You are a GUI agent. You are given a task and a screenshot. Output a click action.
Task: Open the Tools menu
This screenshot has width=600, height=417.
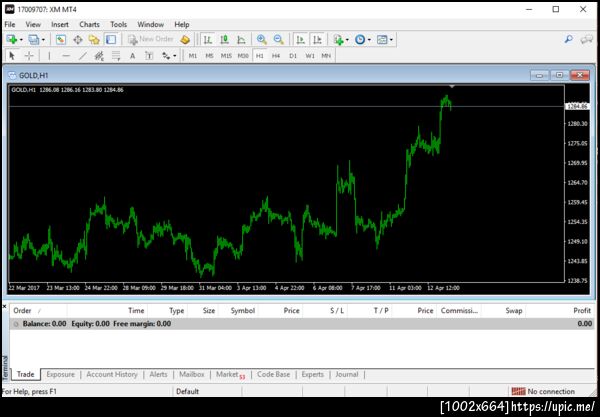[119, 24]
